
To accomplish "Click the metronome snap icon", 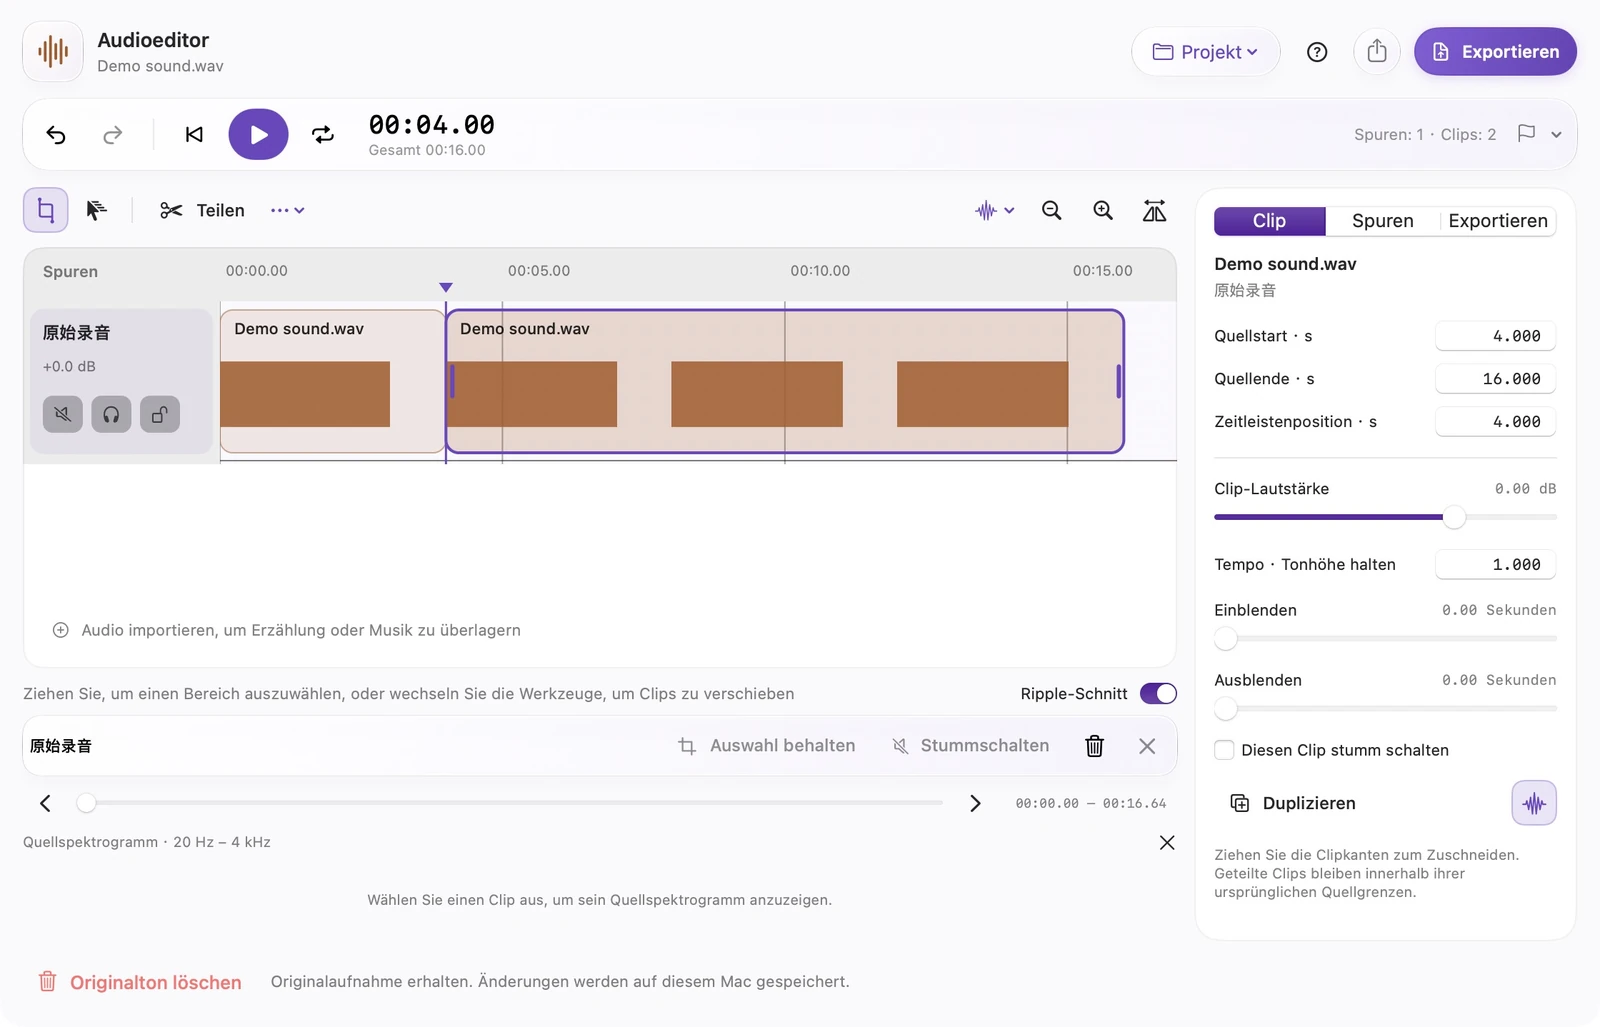I will click(x=1154, y=210).
